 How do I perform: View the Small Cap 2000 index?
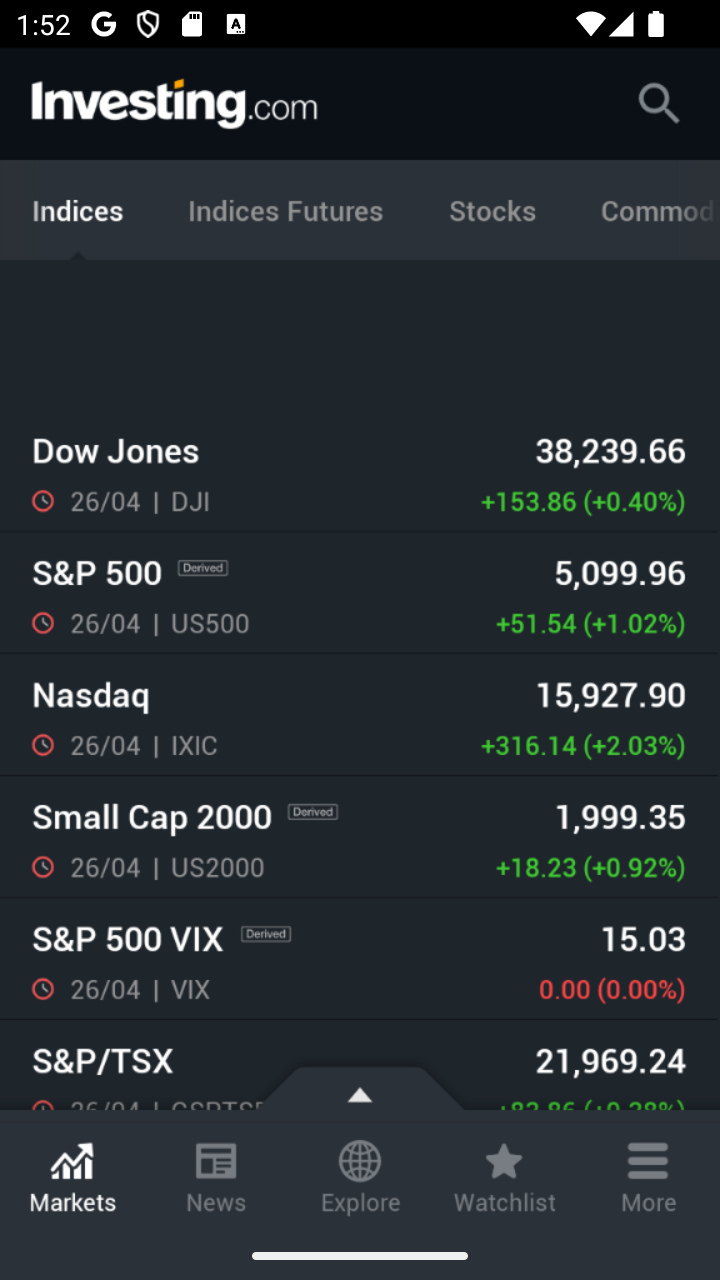[x=360, y=838]
